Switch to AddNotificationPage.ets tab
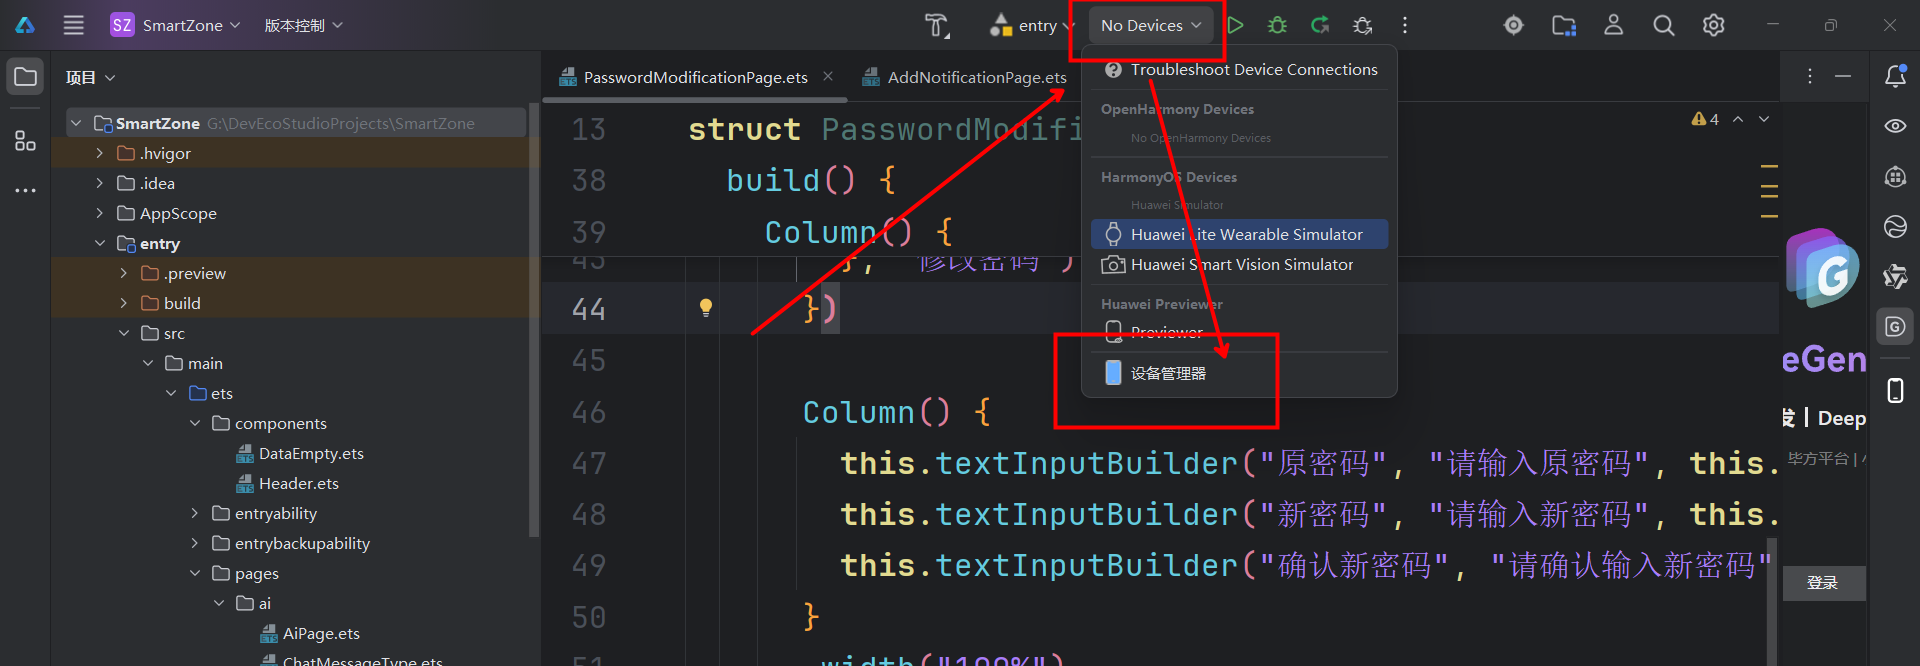Image resolution: width=1920 pixels, height=666 pixels. coord(976,77)
